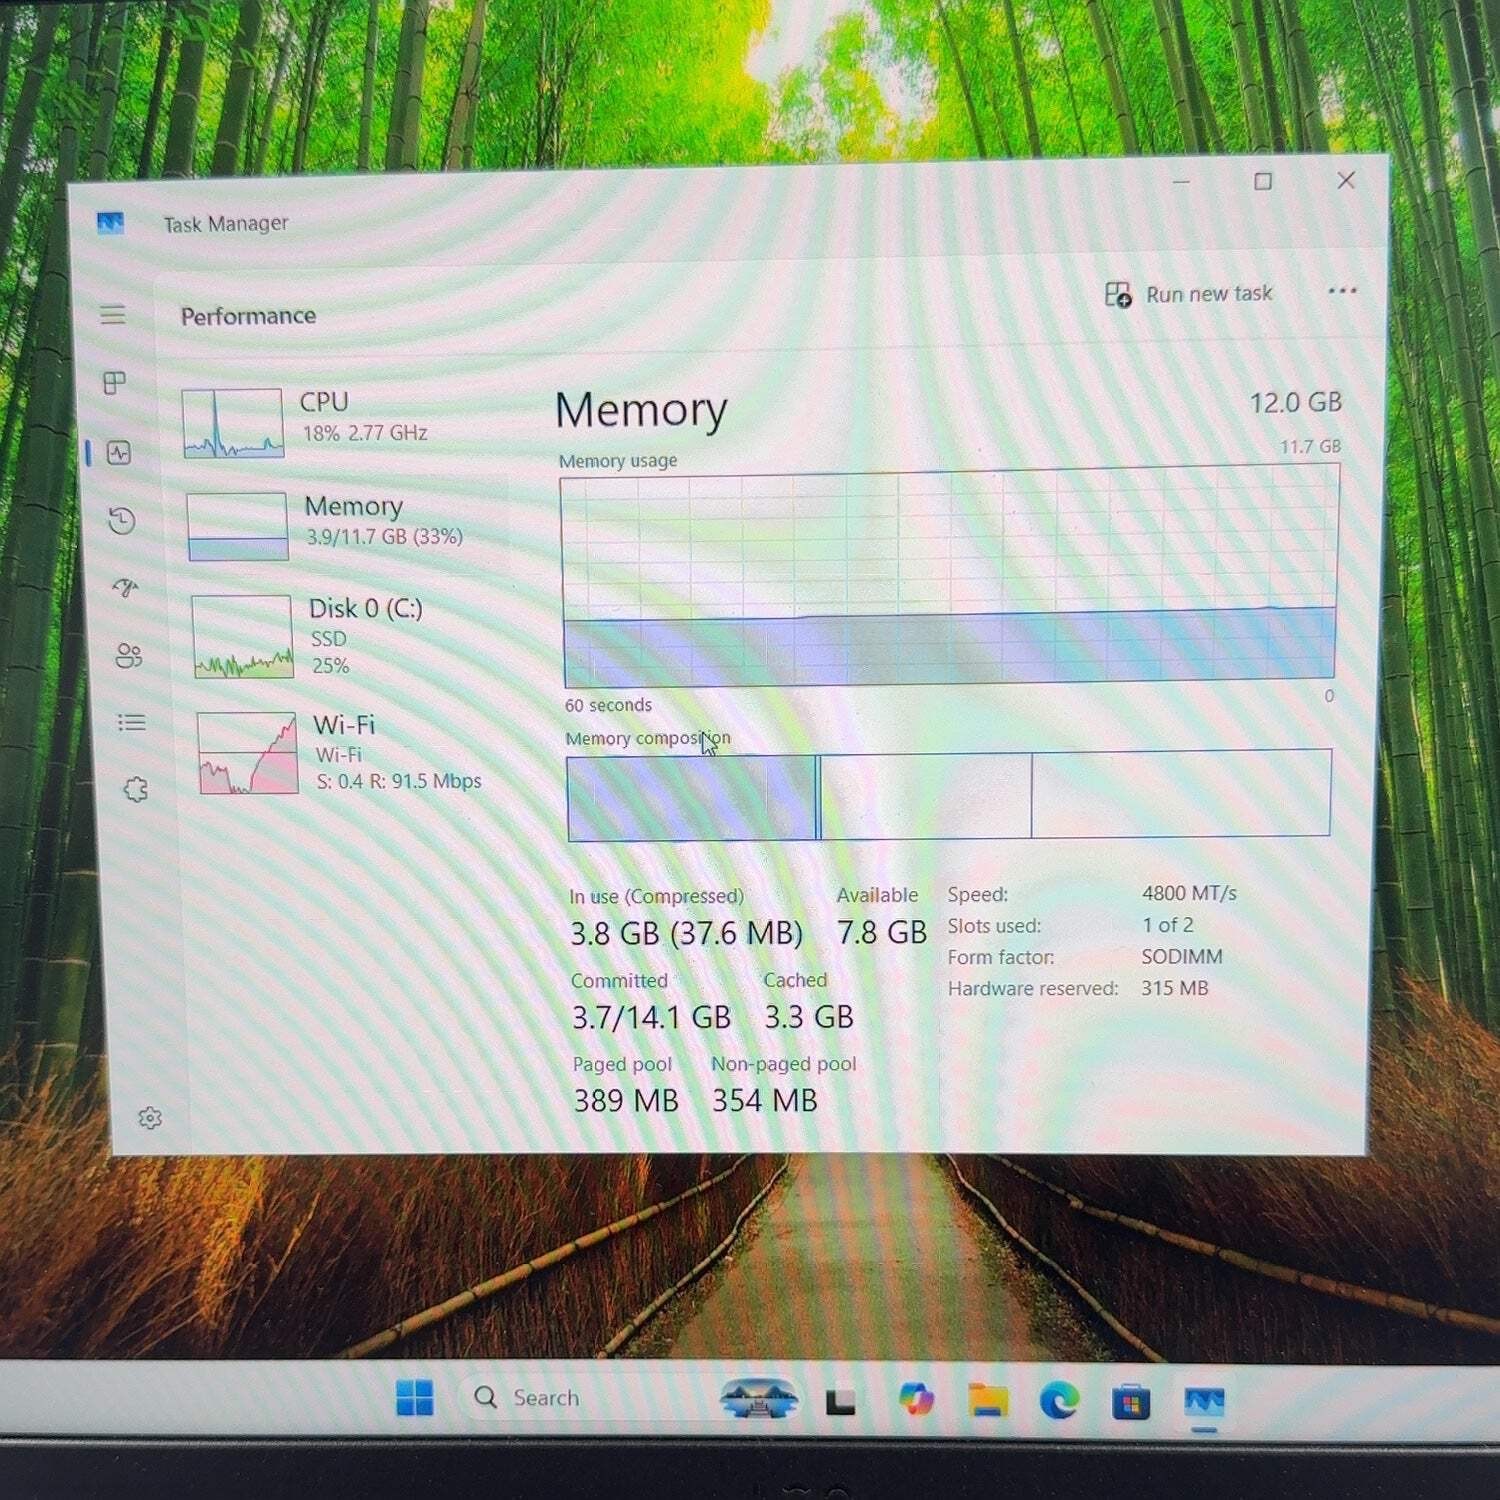Launch Microsoft Edge from the taskbar
The width and height of the screenshot is (1500, 1500).
point(1059,1400)
